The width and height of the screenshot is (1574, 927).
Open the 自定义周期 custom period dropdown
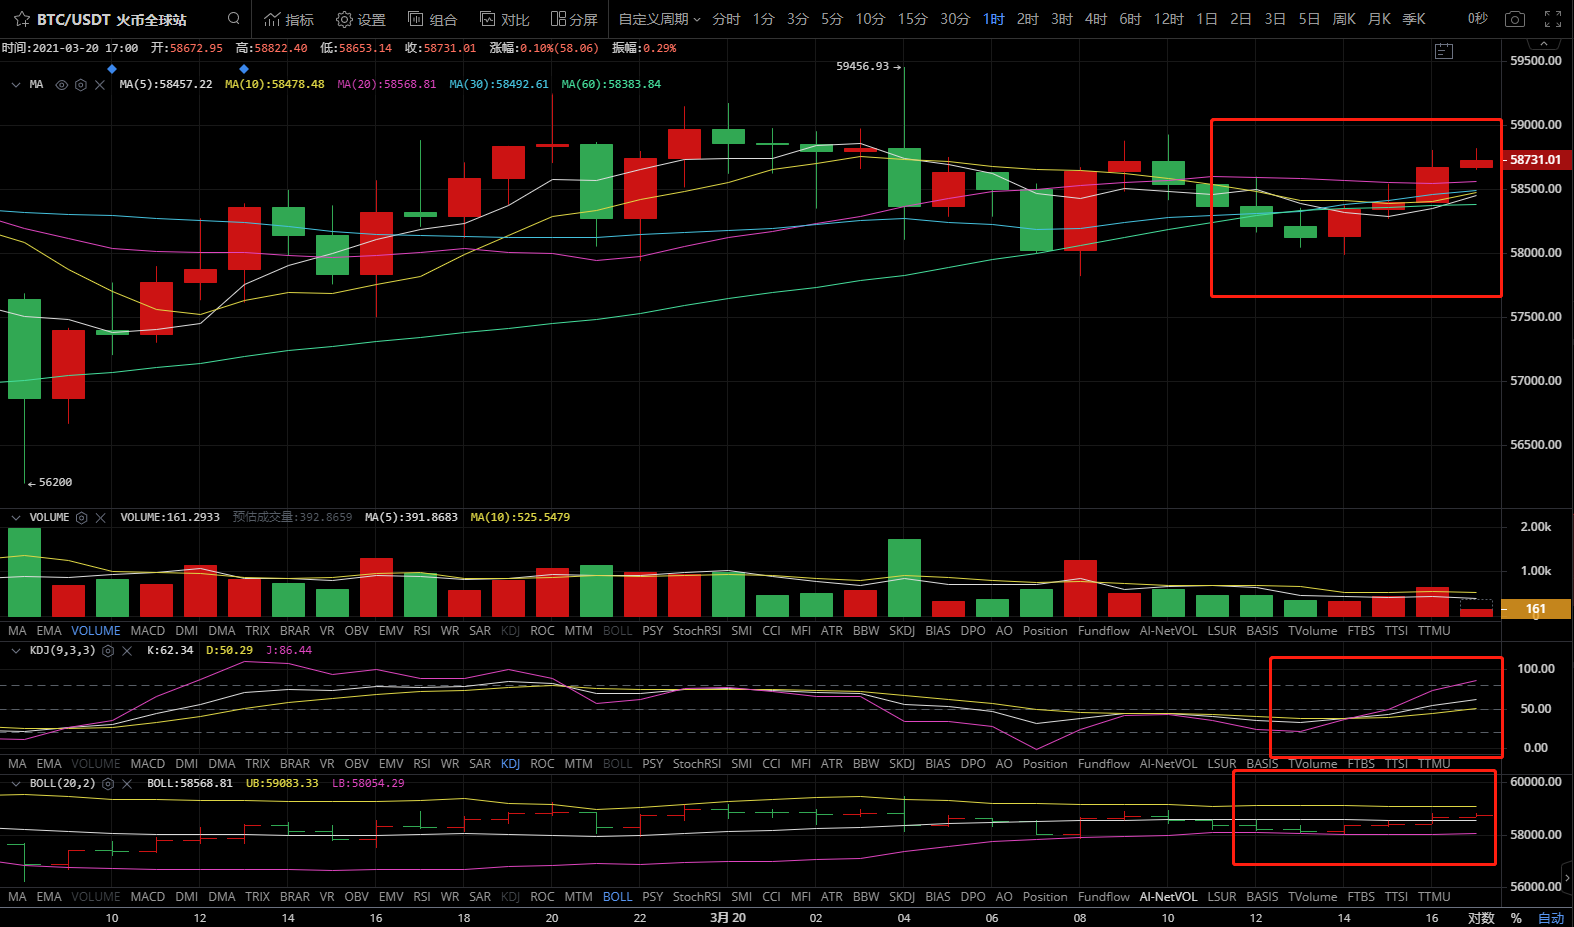[659, 19]
